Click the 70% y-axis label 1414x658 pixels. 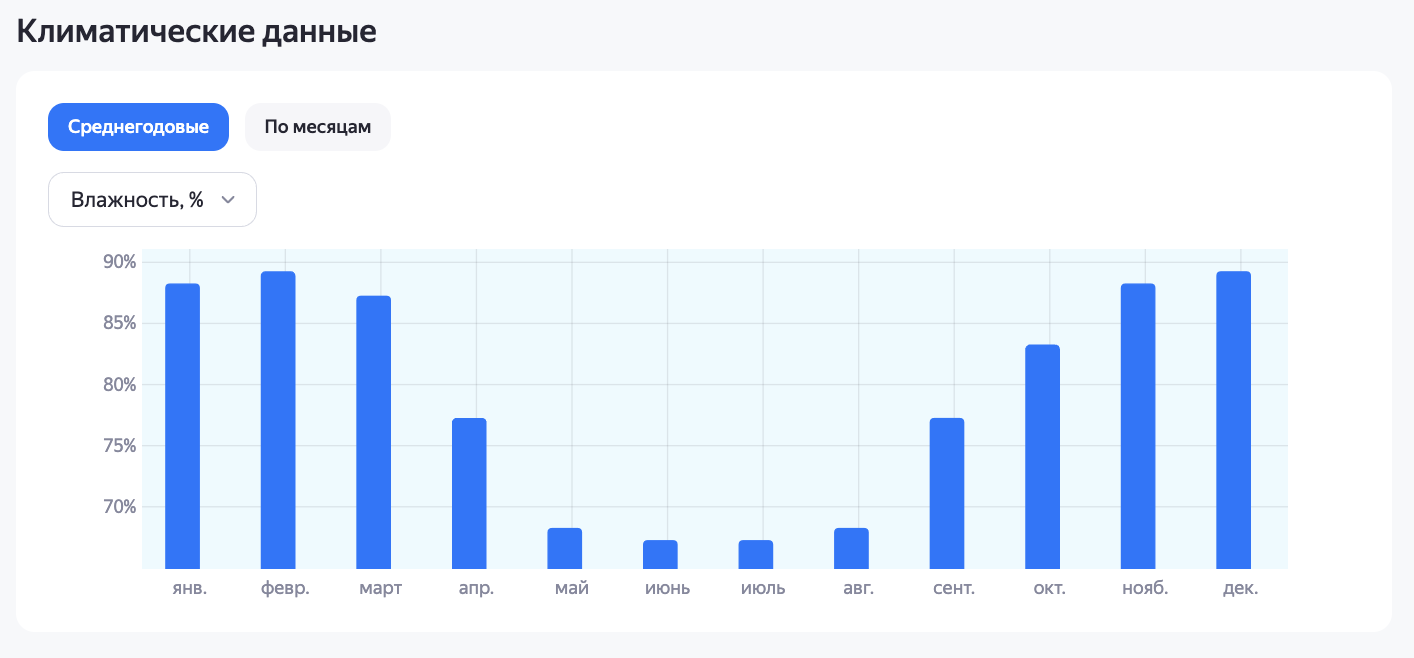pos(119,507)
